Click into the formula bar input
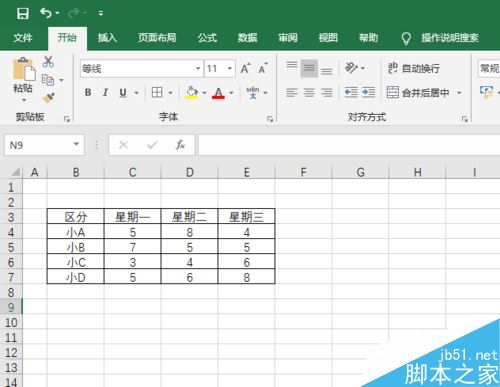The width and height of the screenshot is (500, 387). 349,145
